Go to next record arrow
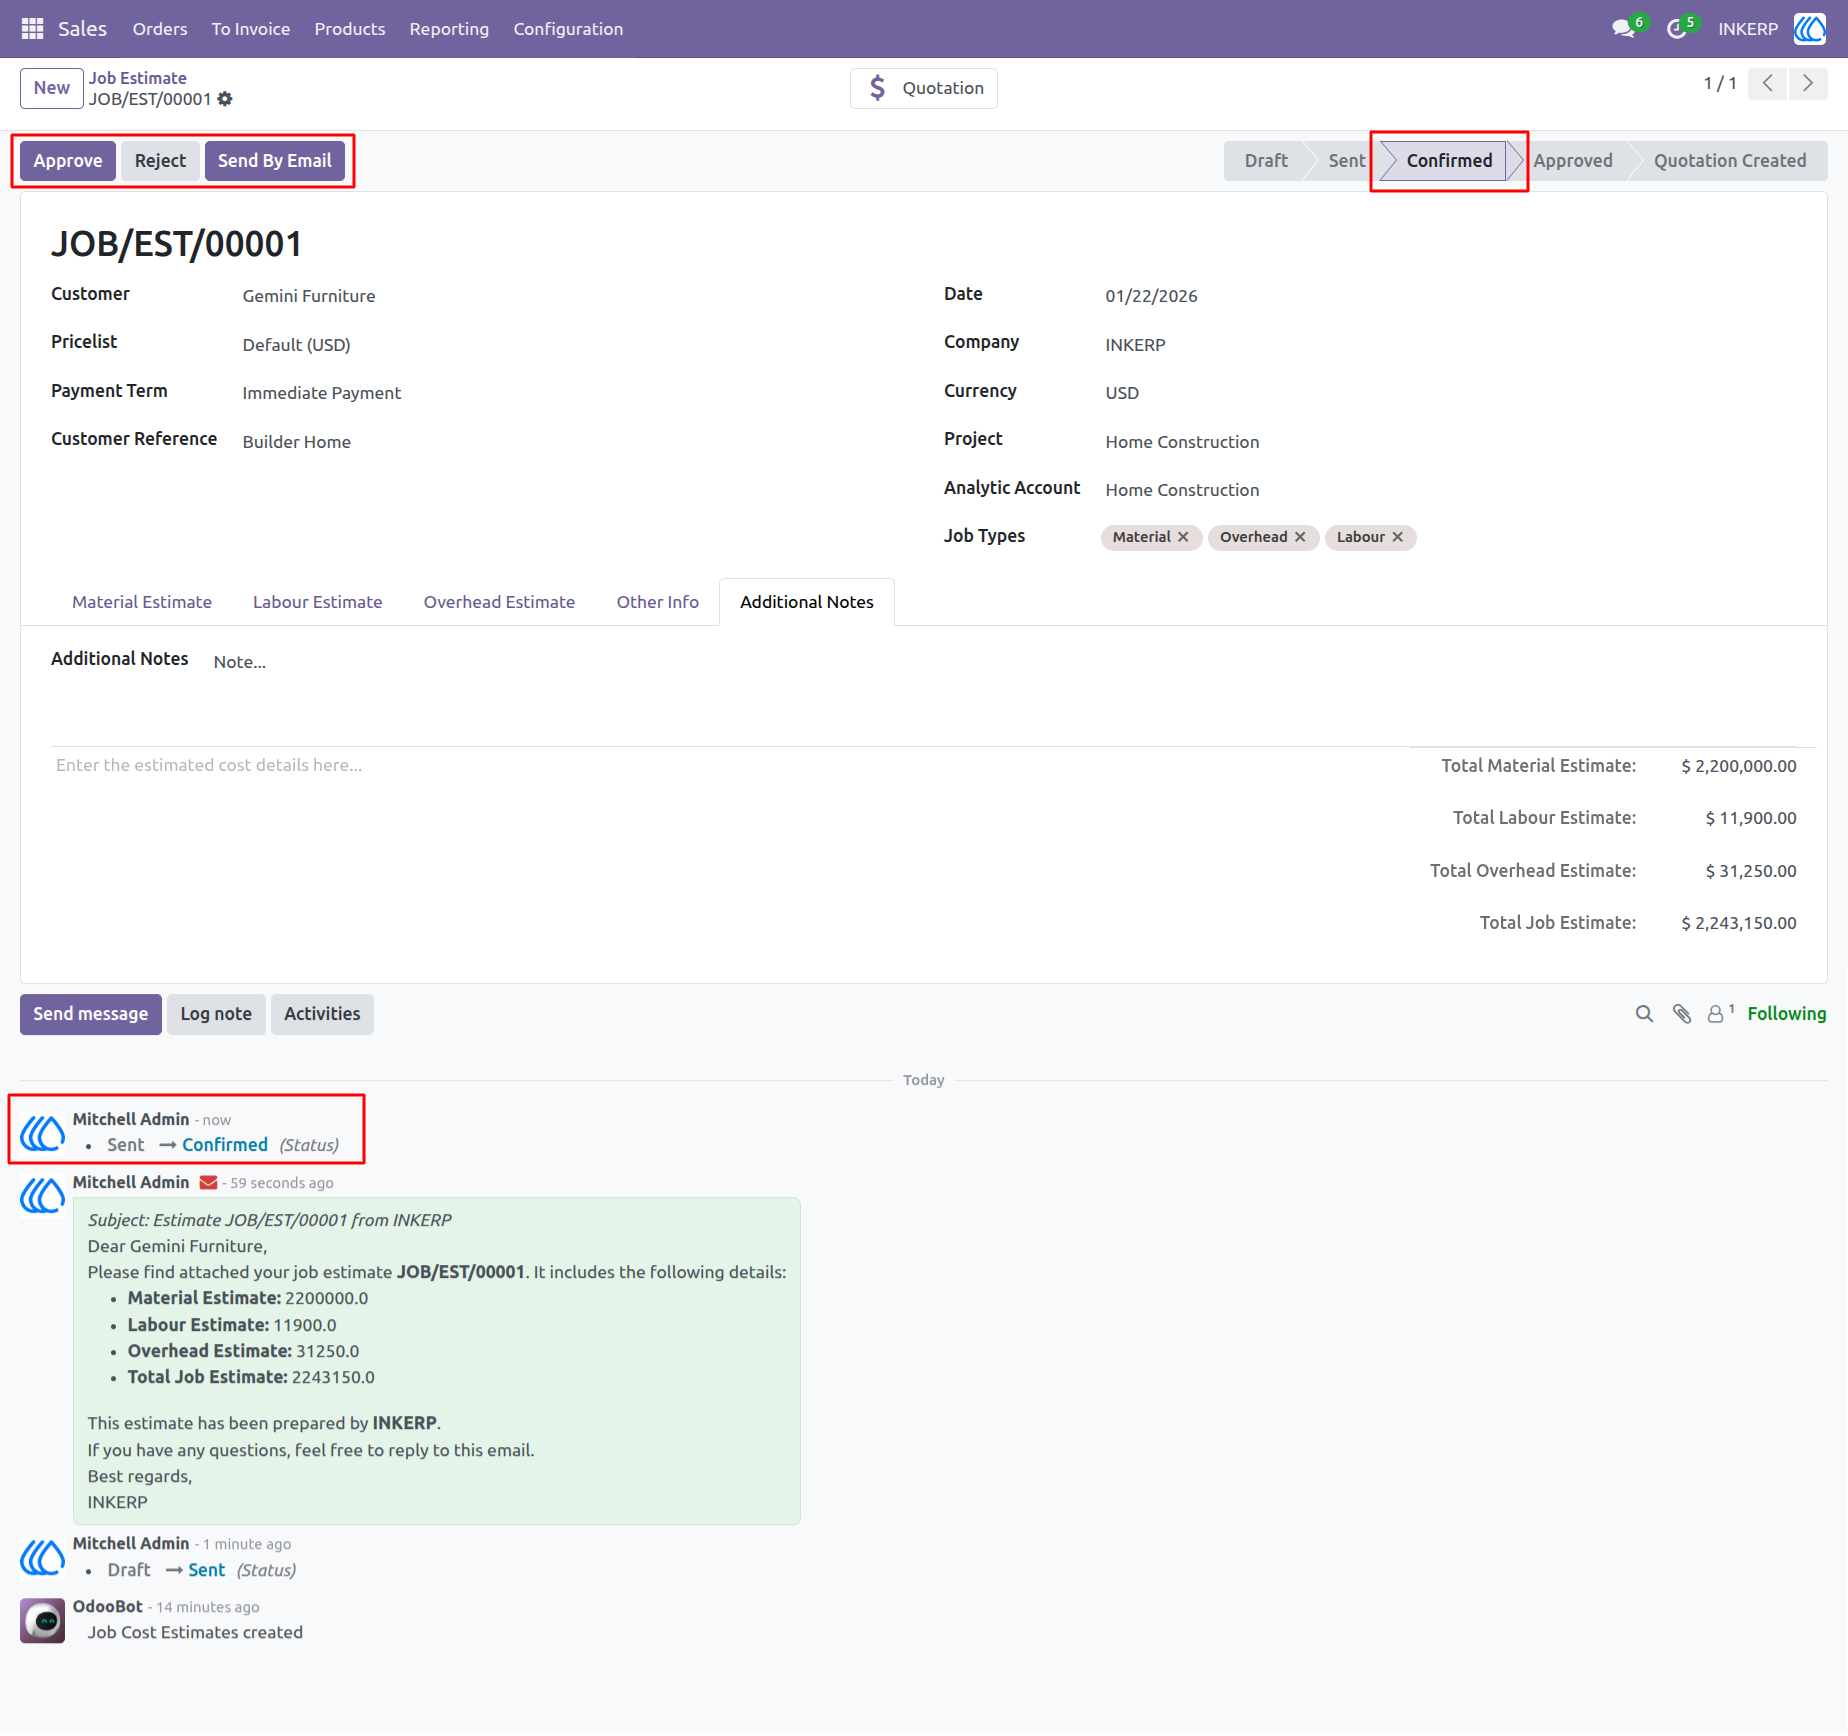 point(1808,84)
